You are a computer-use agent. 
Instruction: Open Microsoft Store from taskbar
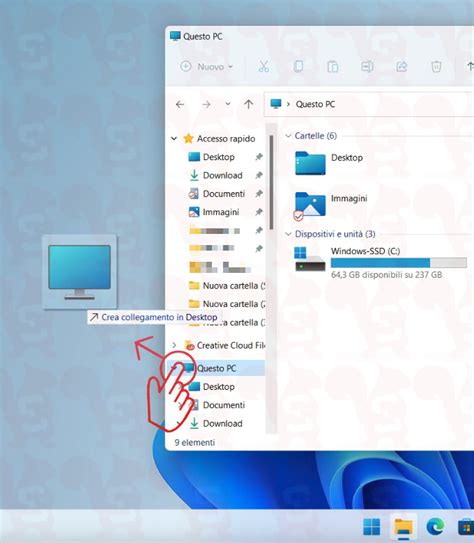coord(466,527)
